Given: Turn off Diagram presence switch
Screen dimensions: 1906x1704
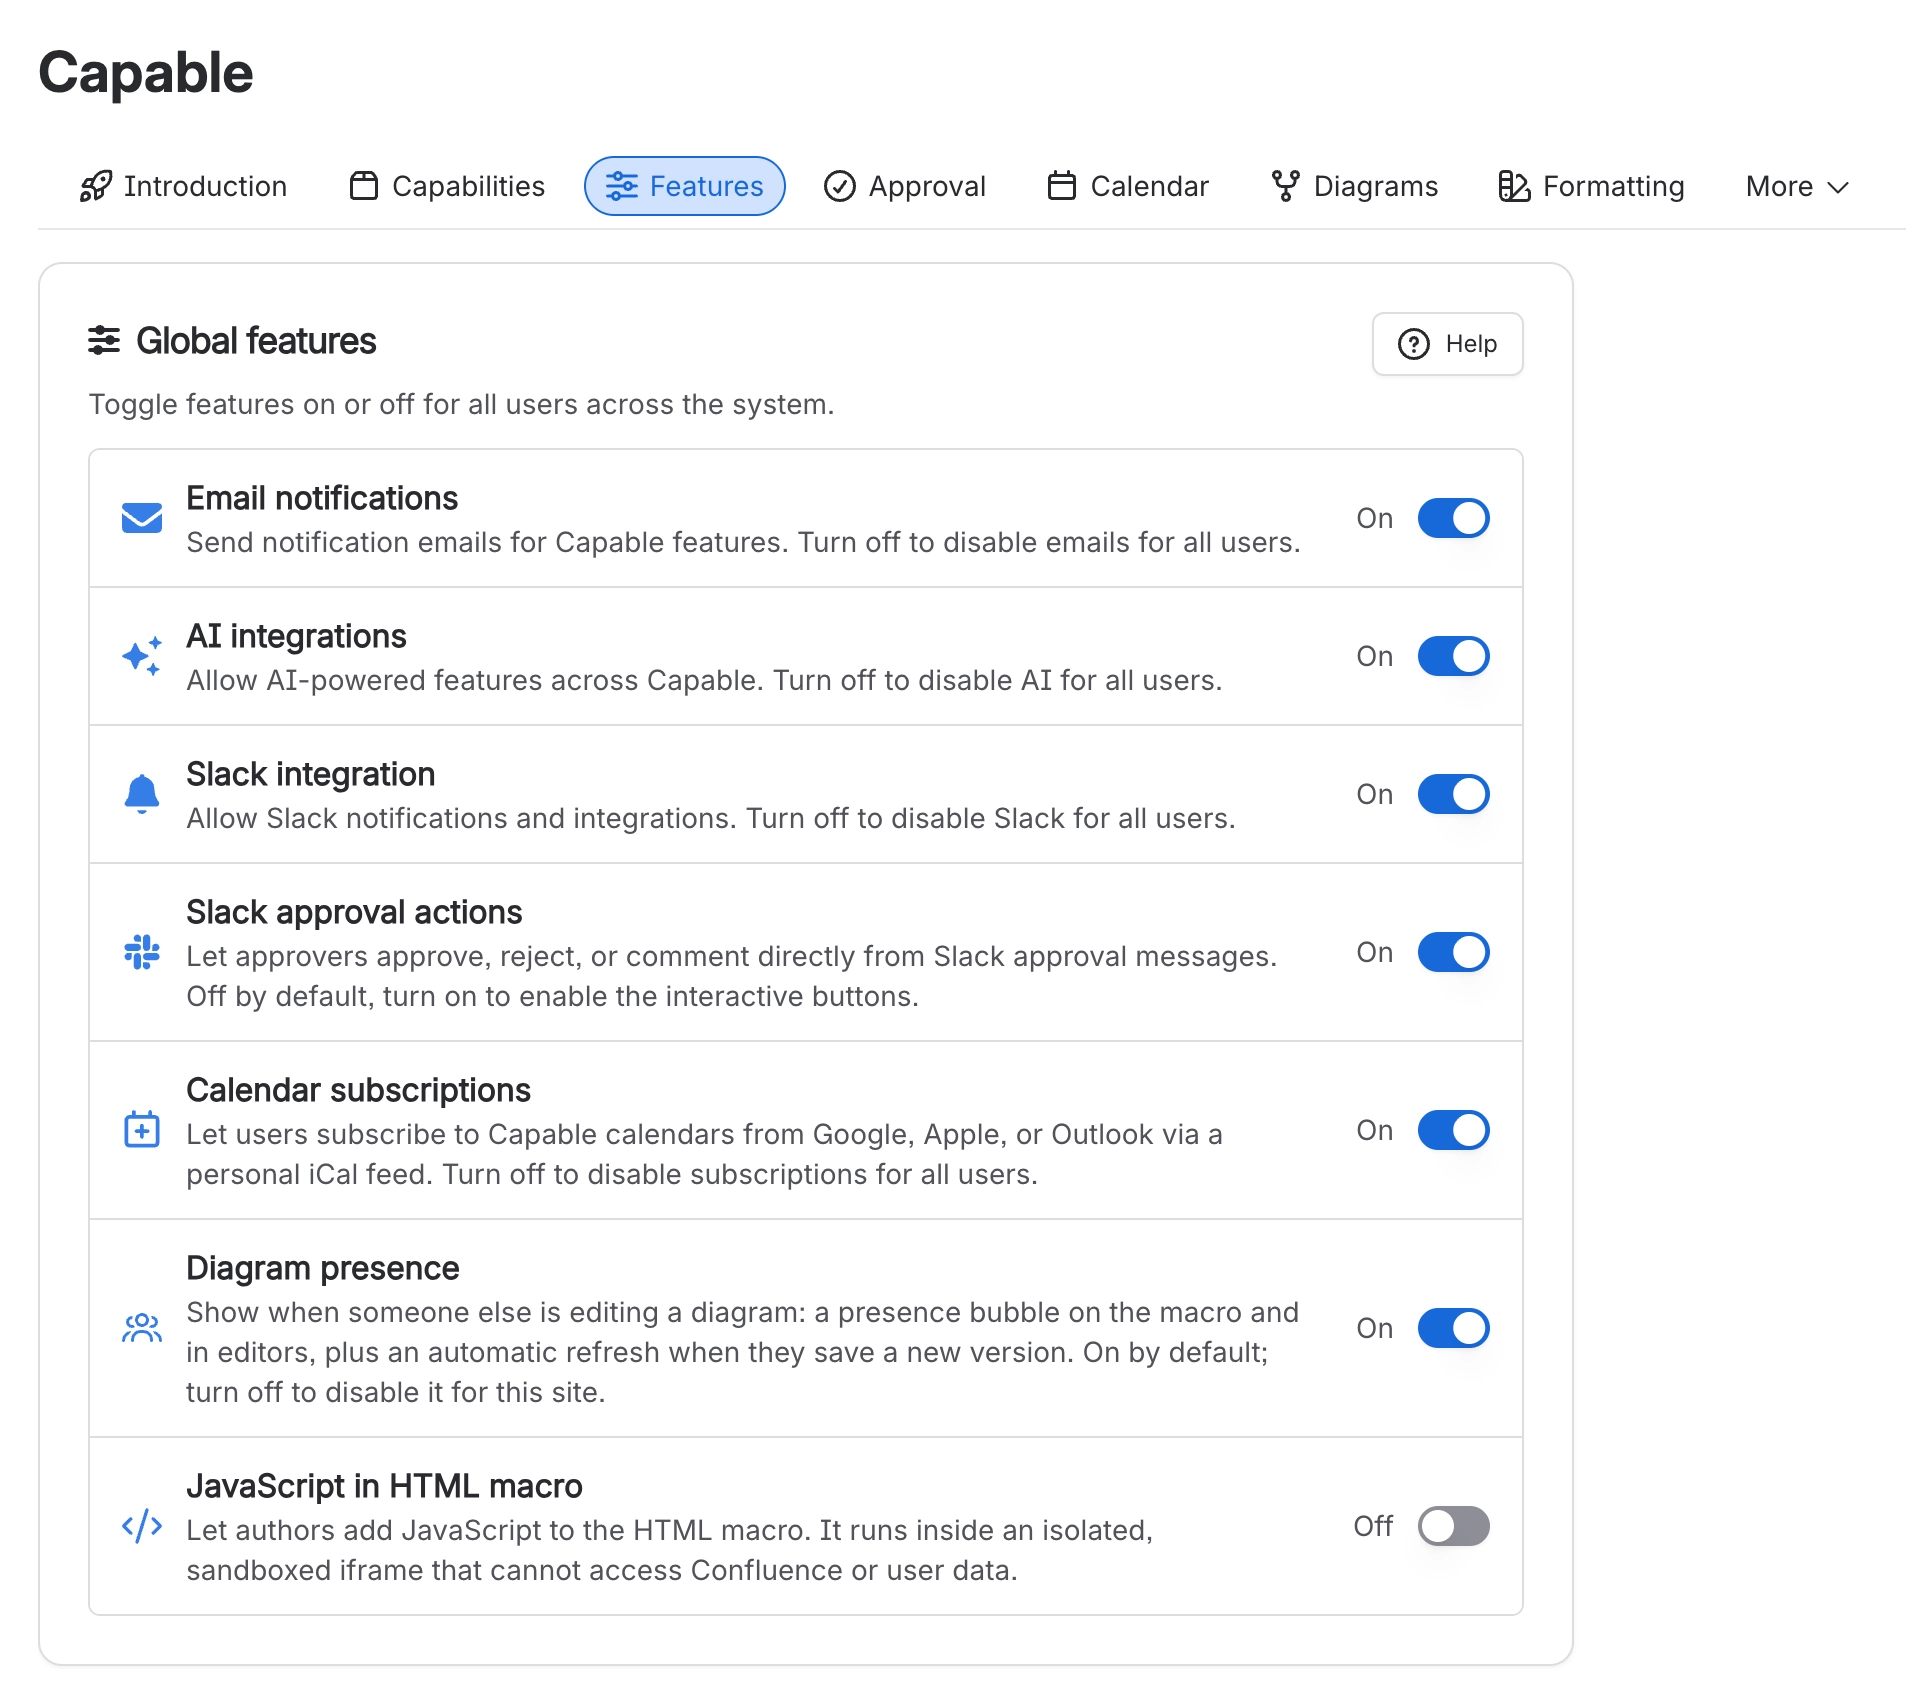Looking at the screenshot, I should pyautogui.click(x=1454, y=1328).
